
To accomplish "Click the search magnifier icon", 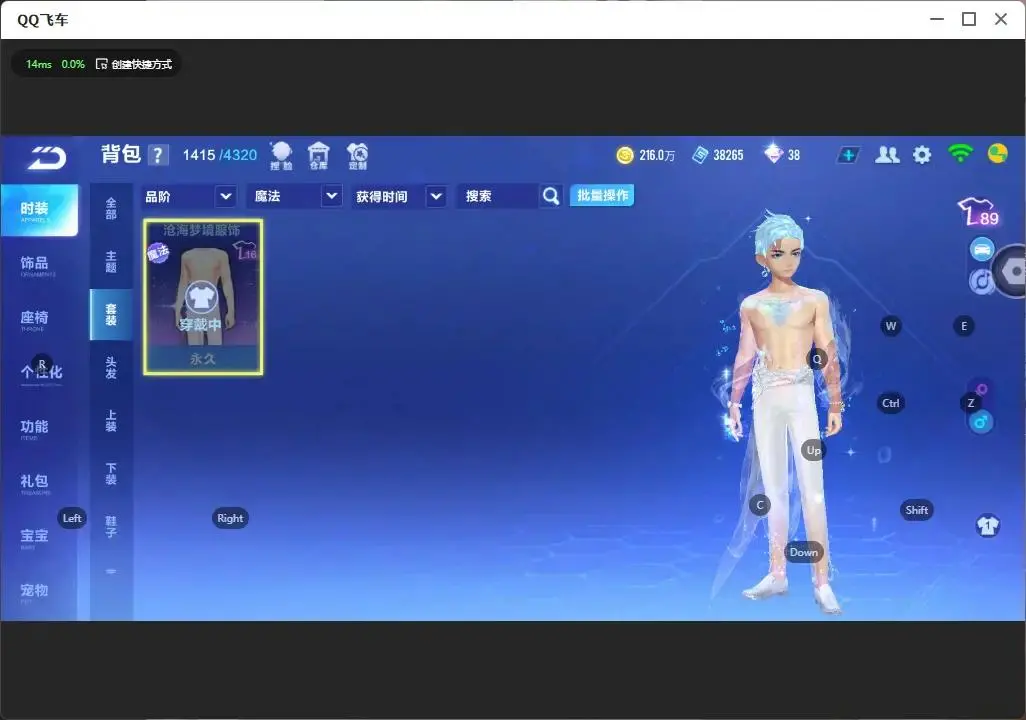I will point(551,196).
